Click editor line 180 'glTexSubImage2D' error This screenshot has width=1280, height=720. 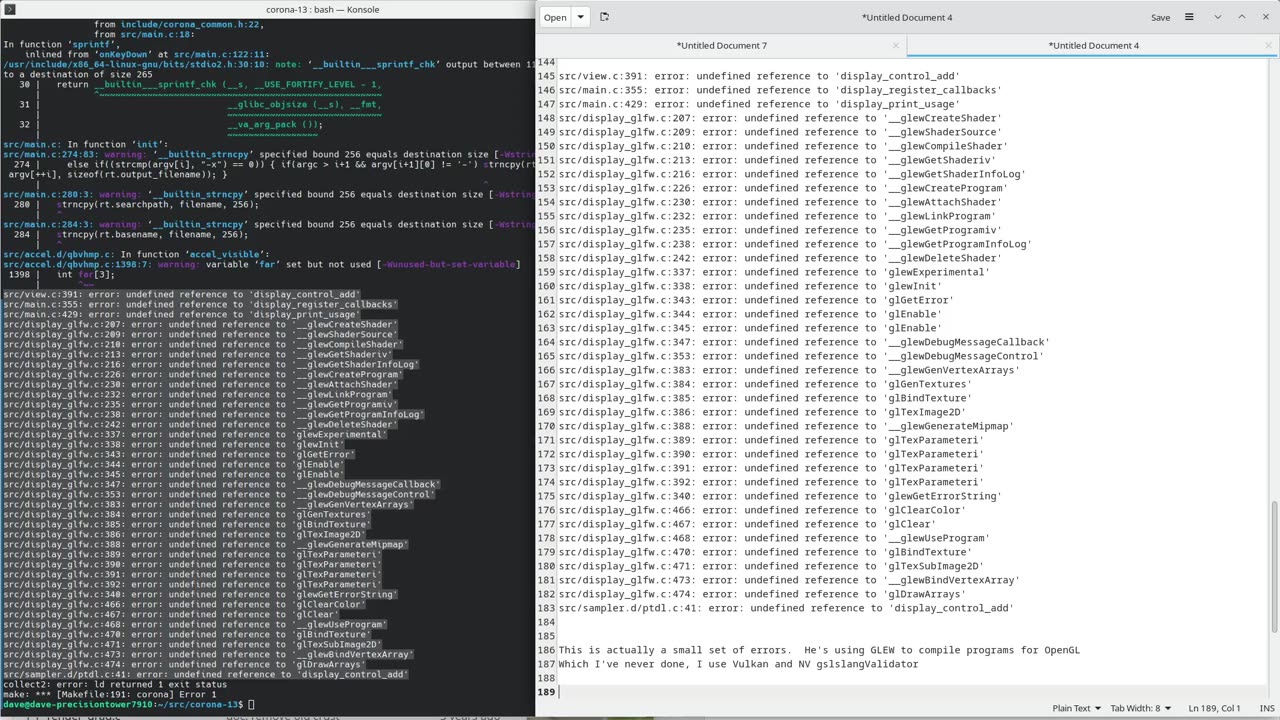(771, 566)
